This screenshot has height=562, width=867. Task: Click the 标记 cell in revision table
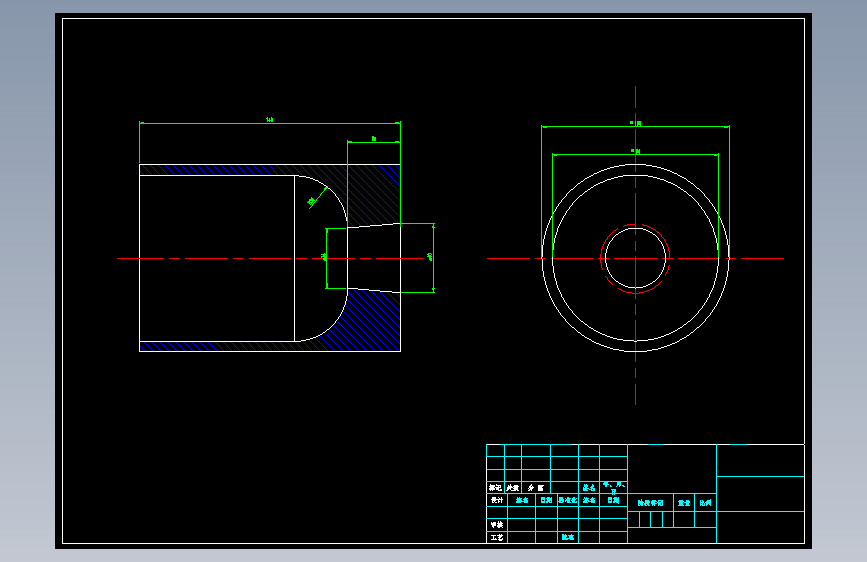(495, 487)
